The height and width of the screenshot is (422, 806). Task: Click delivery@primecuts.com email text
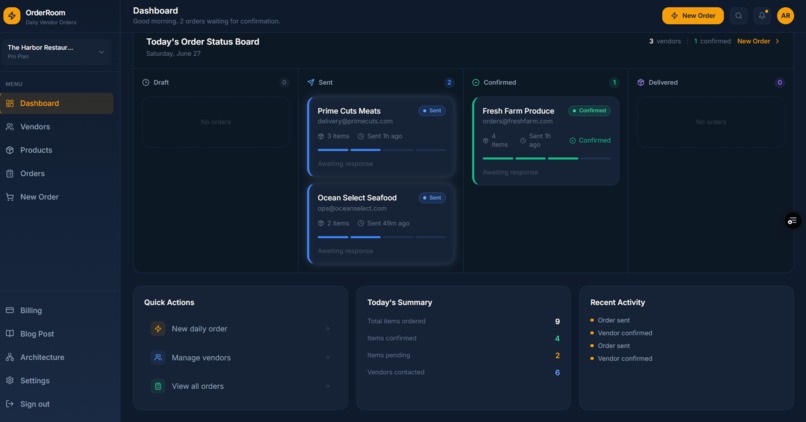click(355, 121)
